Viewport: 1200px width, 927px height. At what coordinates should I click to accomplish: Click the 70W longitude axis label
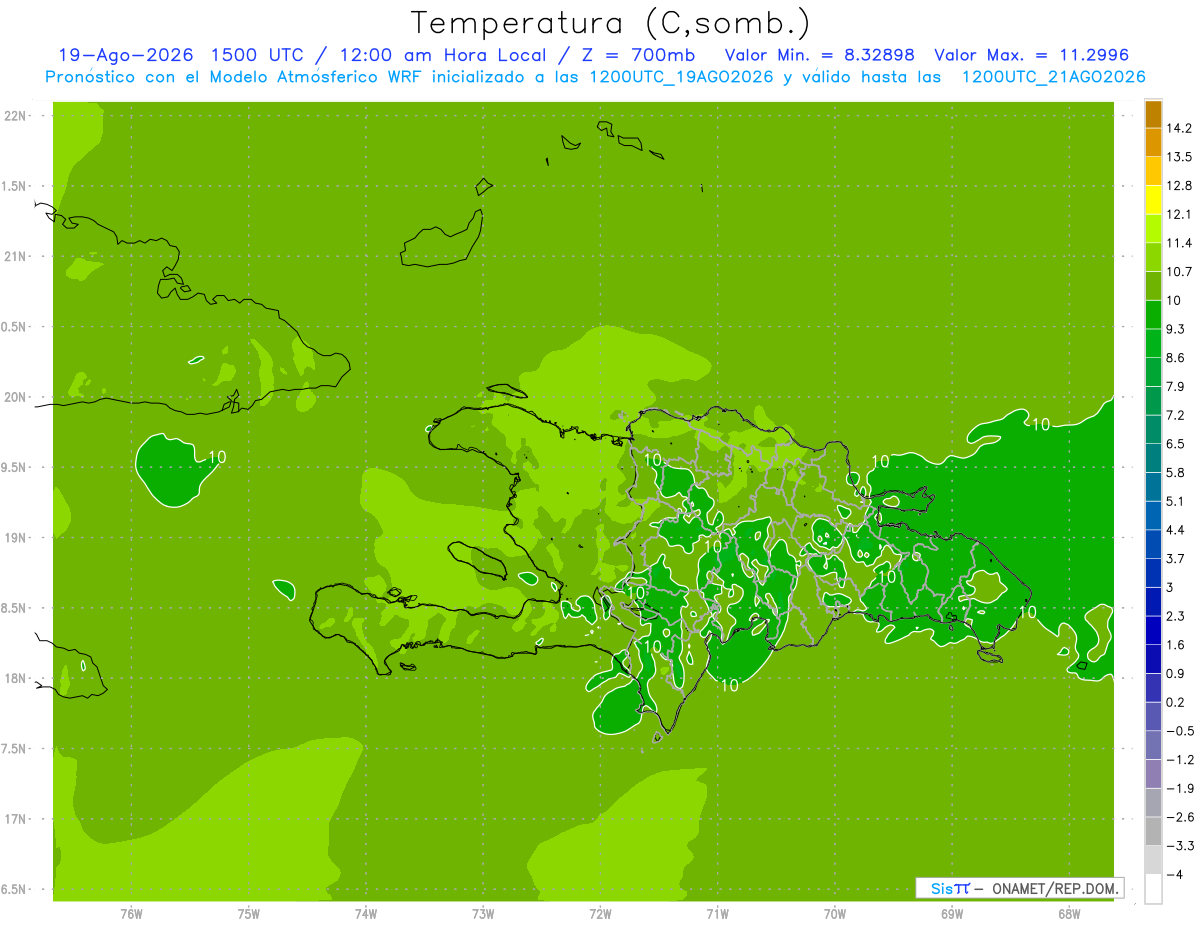click(834, 914)
